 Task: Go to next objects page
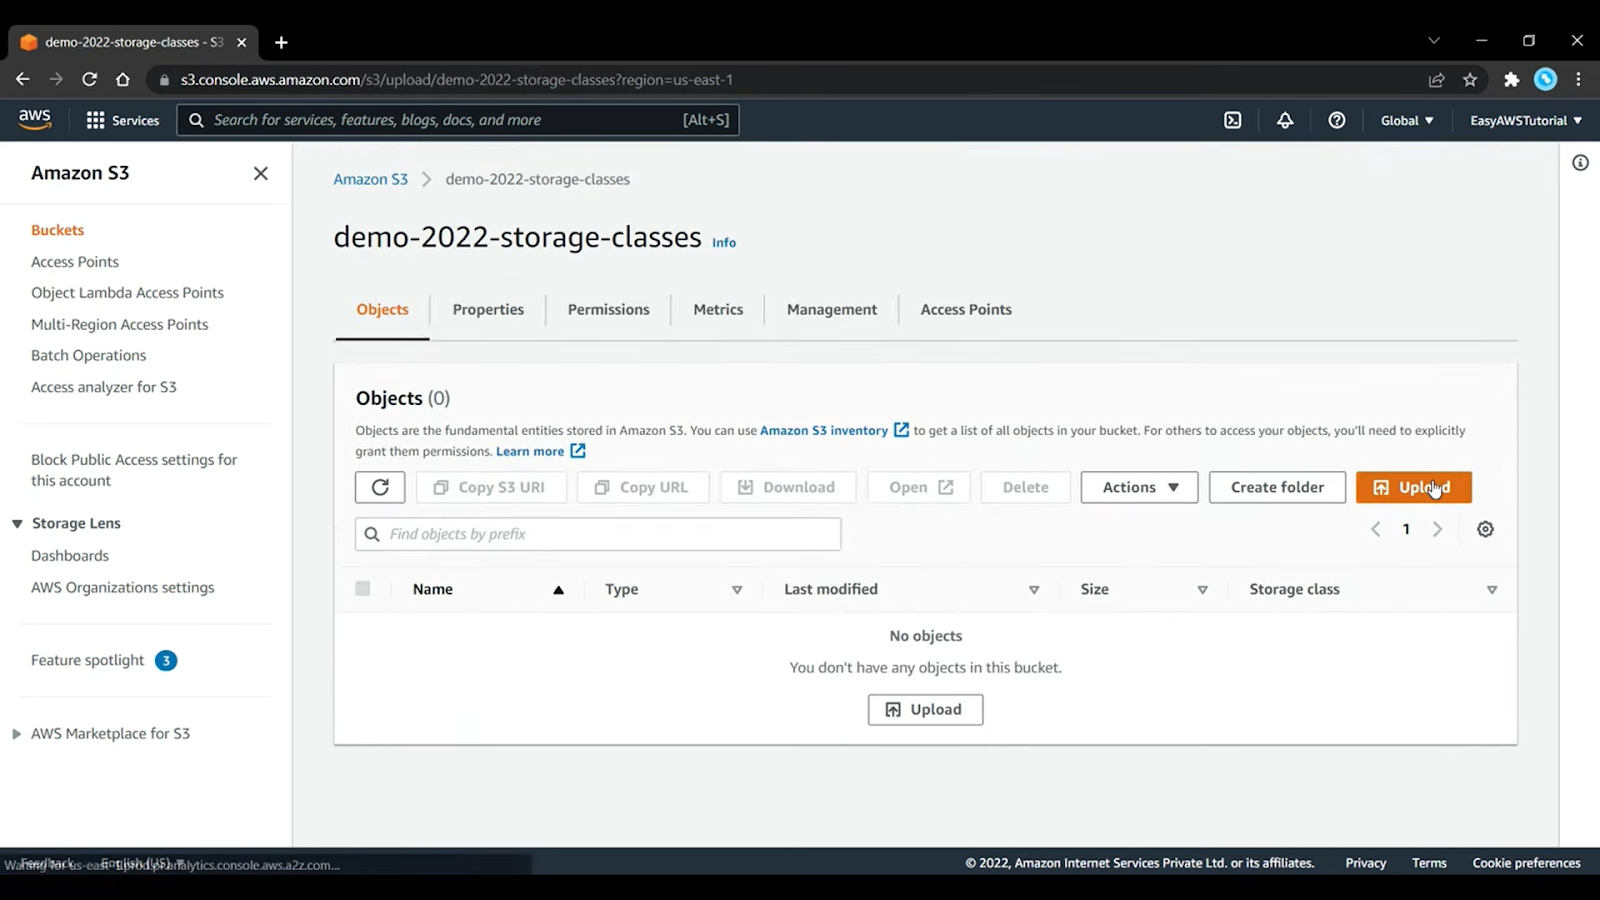(1438, 529)
